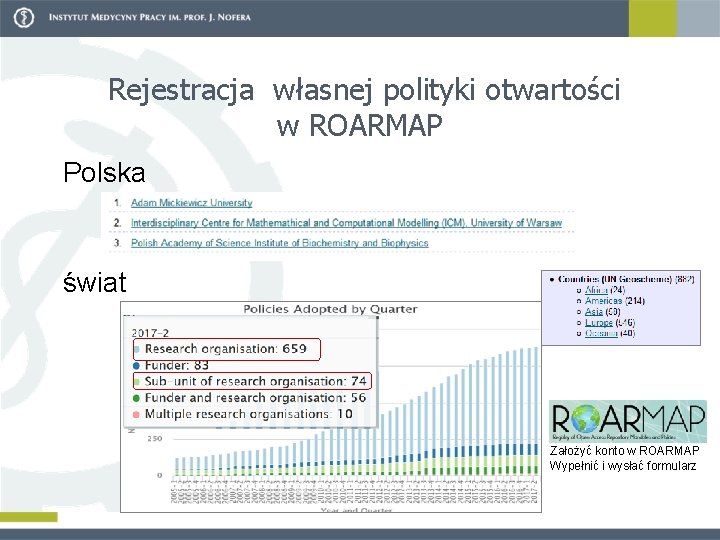Click the green Funder and research organisation dot
Viewport: 720px width, 540px height.
click(x=136, y=398)
